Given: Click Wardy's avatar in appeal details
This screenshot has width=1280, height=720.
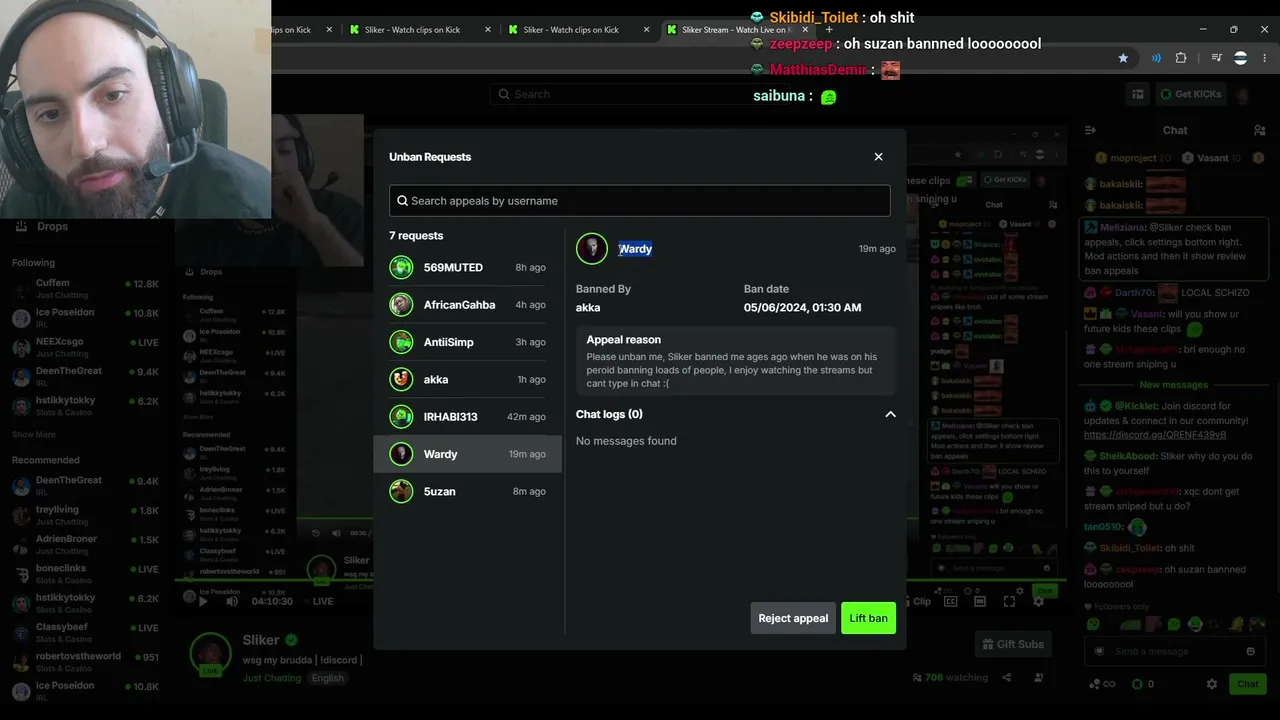Looking at the screenshot, I should coord(592,249).
